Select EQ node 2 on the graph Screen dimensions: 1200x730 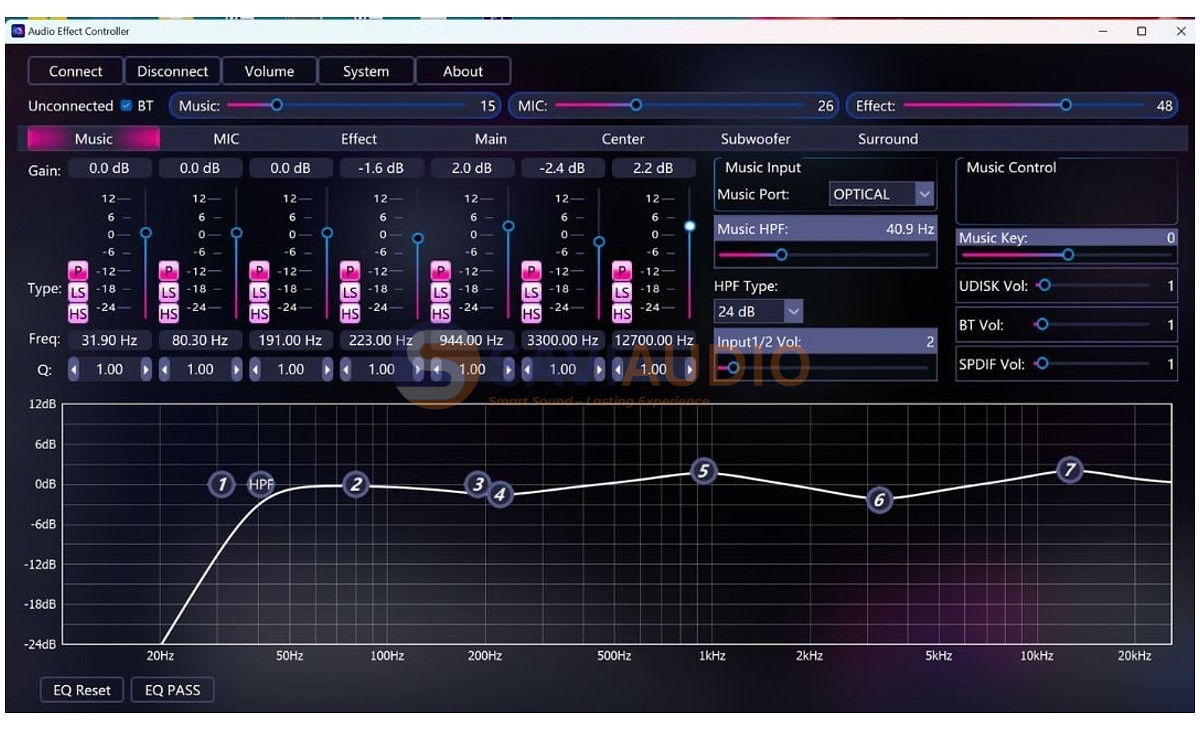coord(356,485)
